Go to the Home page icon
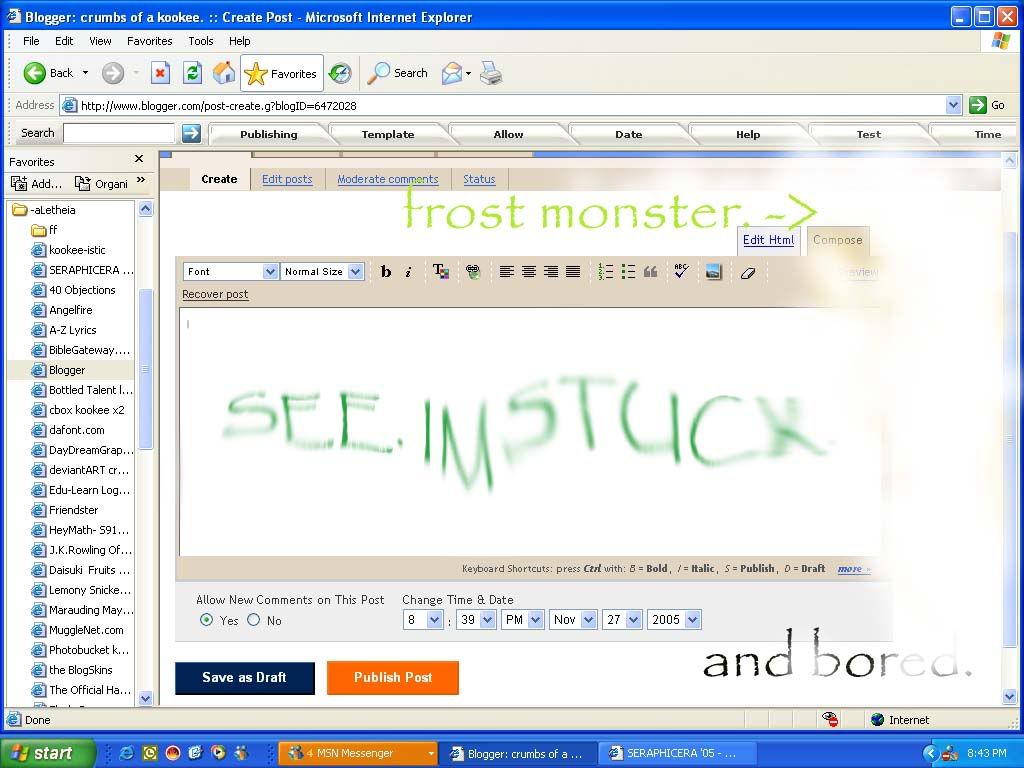The image size is (1024, 768). pos(224,73)
